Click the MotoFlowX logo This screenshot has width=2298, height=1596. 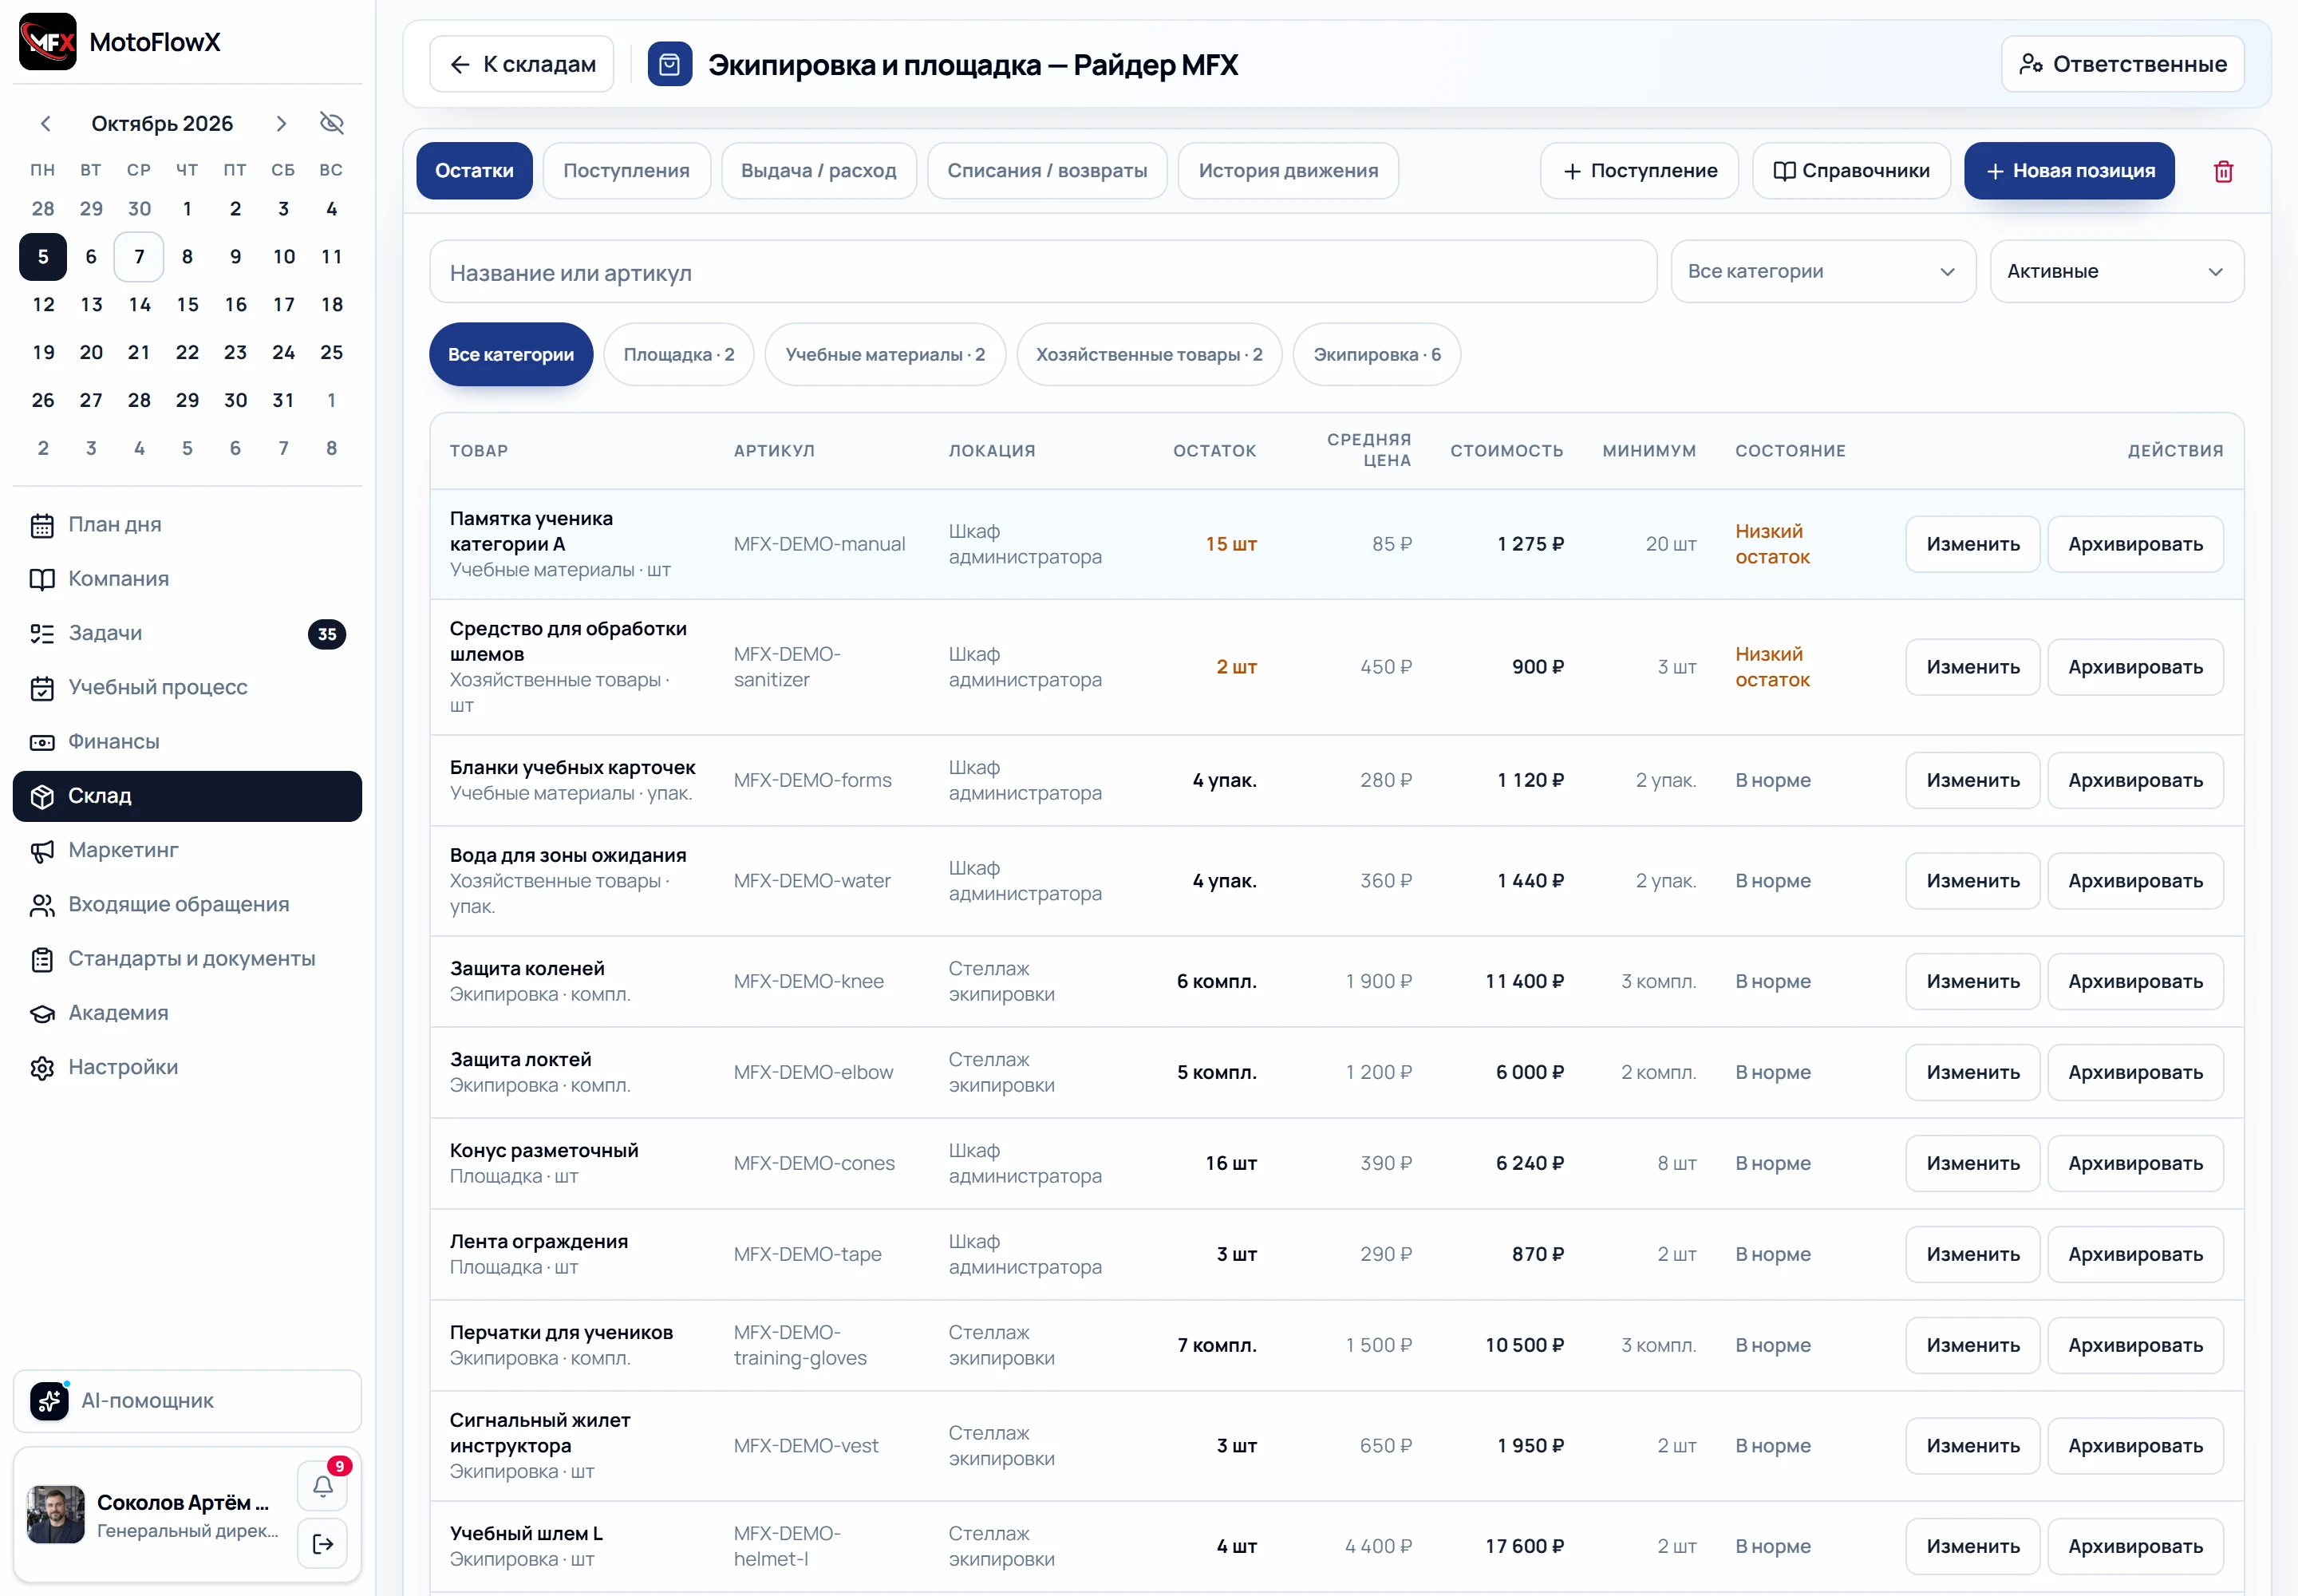point(48,42)
